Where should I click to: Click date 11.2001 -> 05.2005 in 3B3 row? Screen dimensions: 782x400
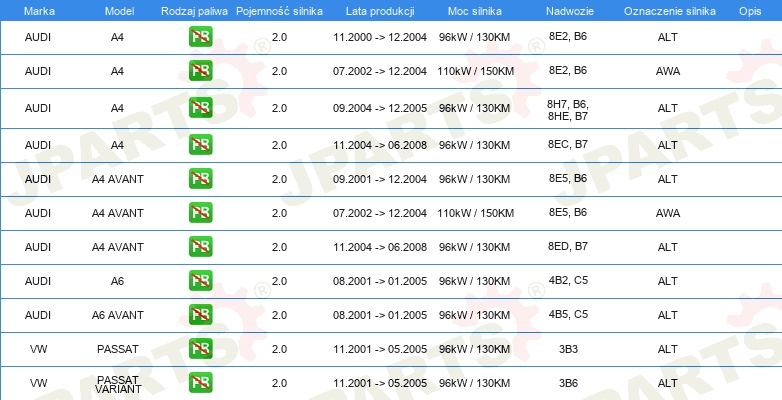tap(380, 349)
